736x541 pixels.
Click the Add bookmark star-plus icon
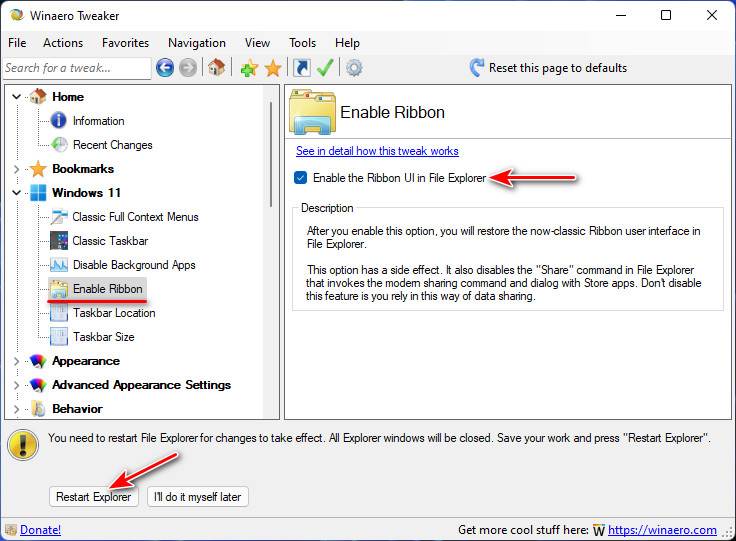coord(249,69)
